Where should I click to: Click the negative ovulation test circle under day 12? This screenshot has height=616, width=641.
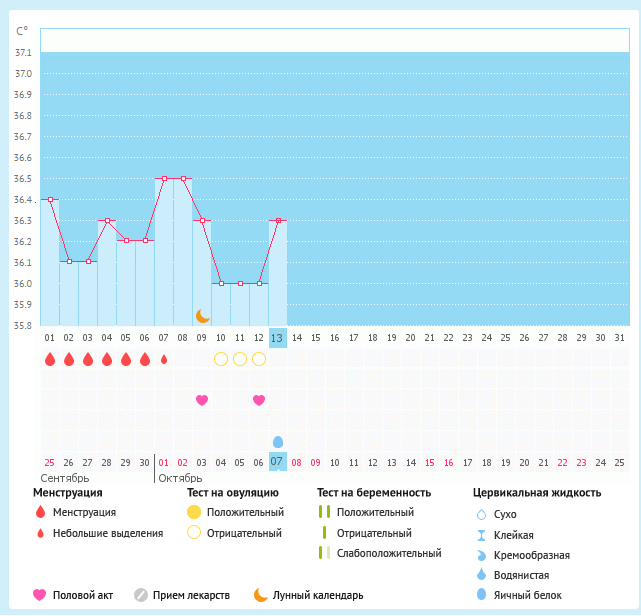pos(259,359)
